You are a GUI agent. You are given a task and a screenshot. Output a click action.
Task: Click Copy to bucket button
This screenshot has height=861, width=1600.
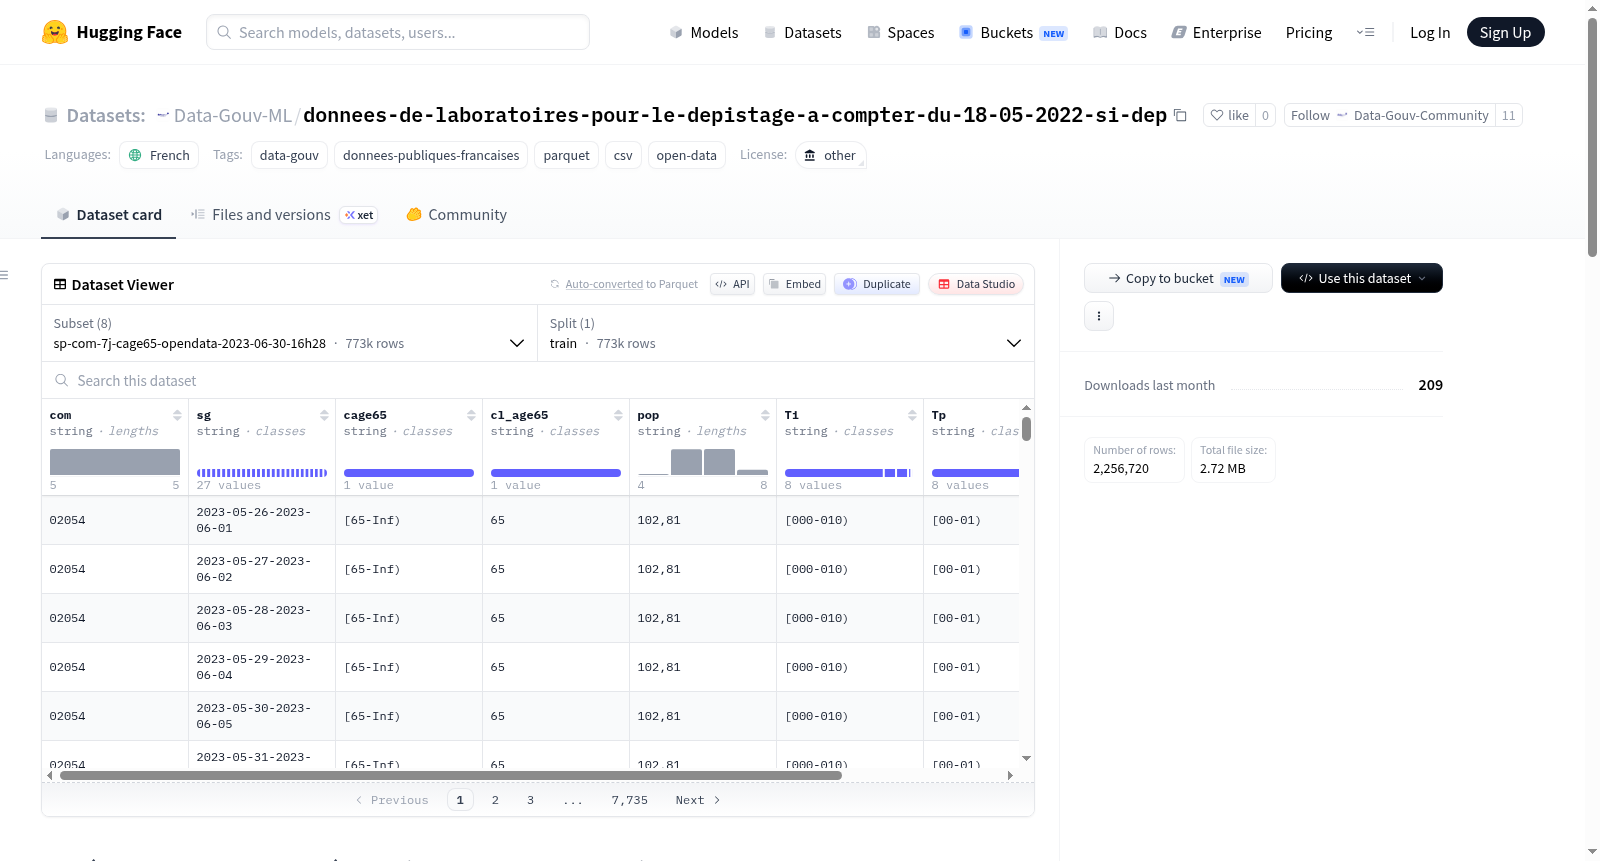tap(1178, 278)
